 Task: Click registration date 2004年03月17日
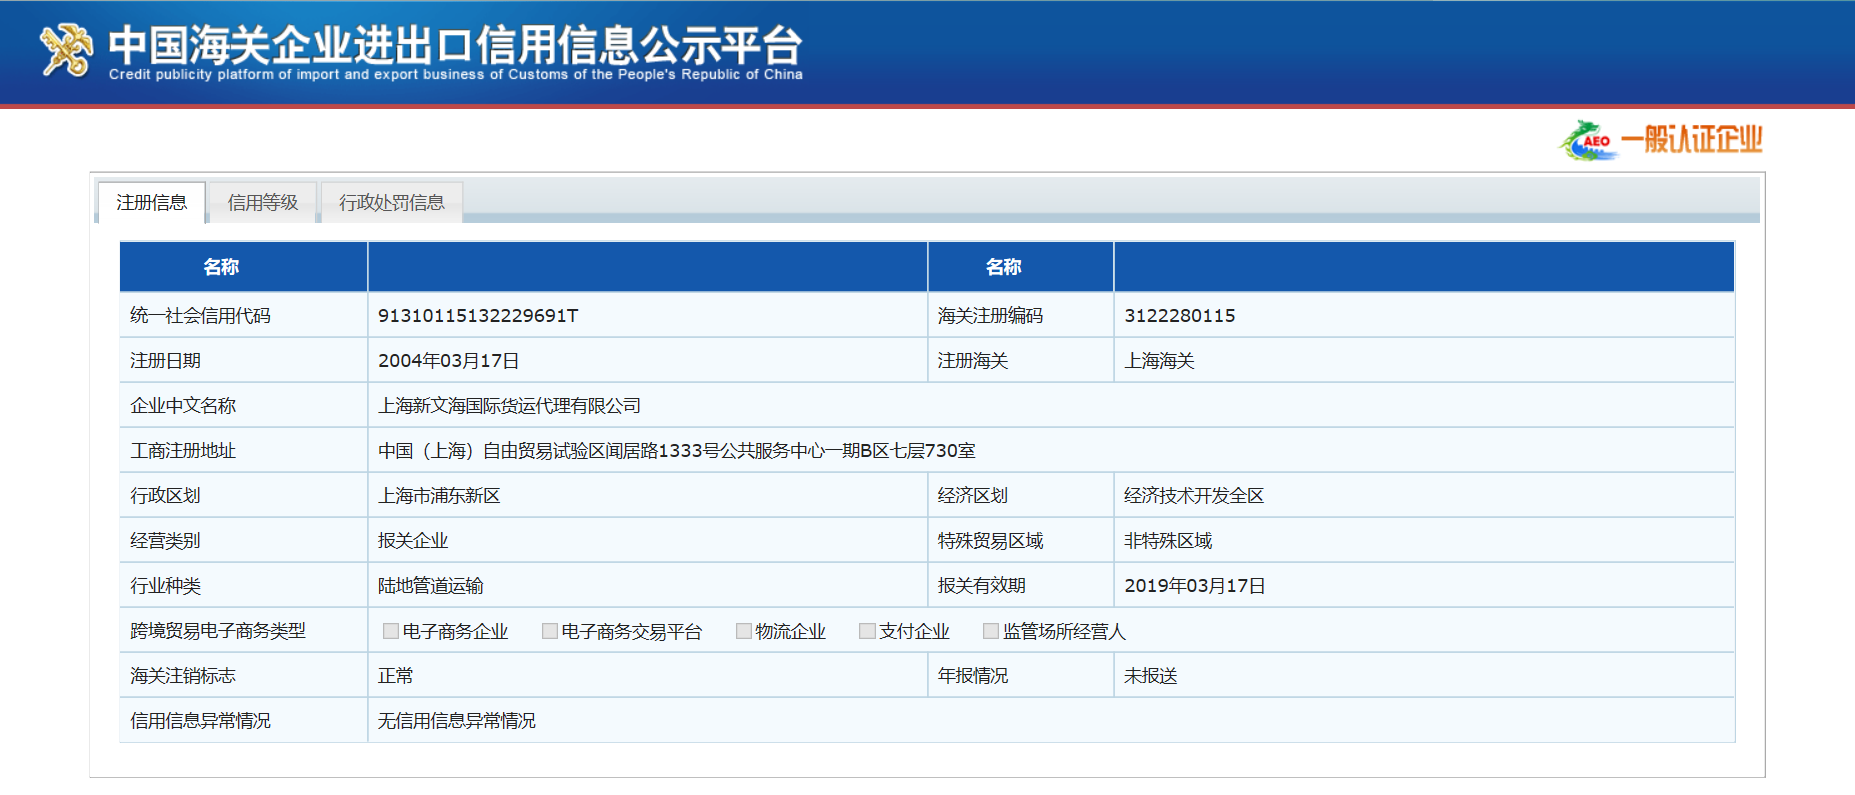click(x=449, y=361)
